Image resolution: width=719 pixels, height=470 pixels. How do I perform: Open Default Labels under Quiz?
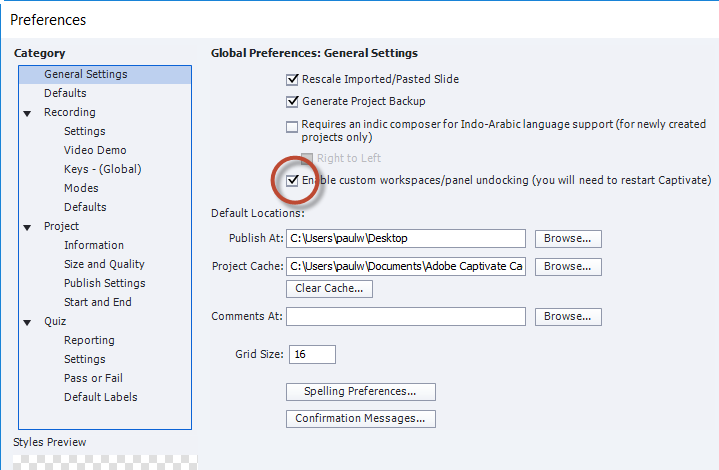(100, 397)
